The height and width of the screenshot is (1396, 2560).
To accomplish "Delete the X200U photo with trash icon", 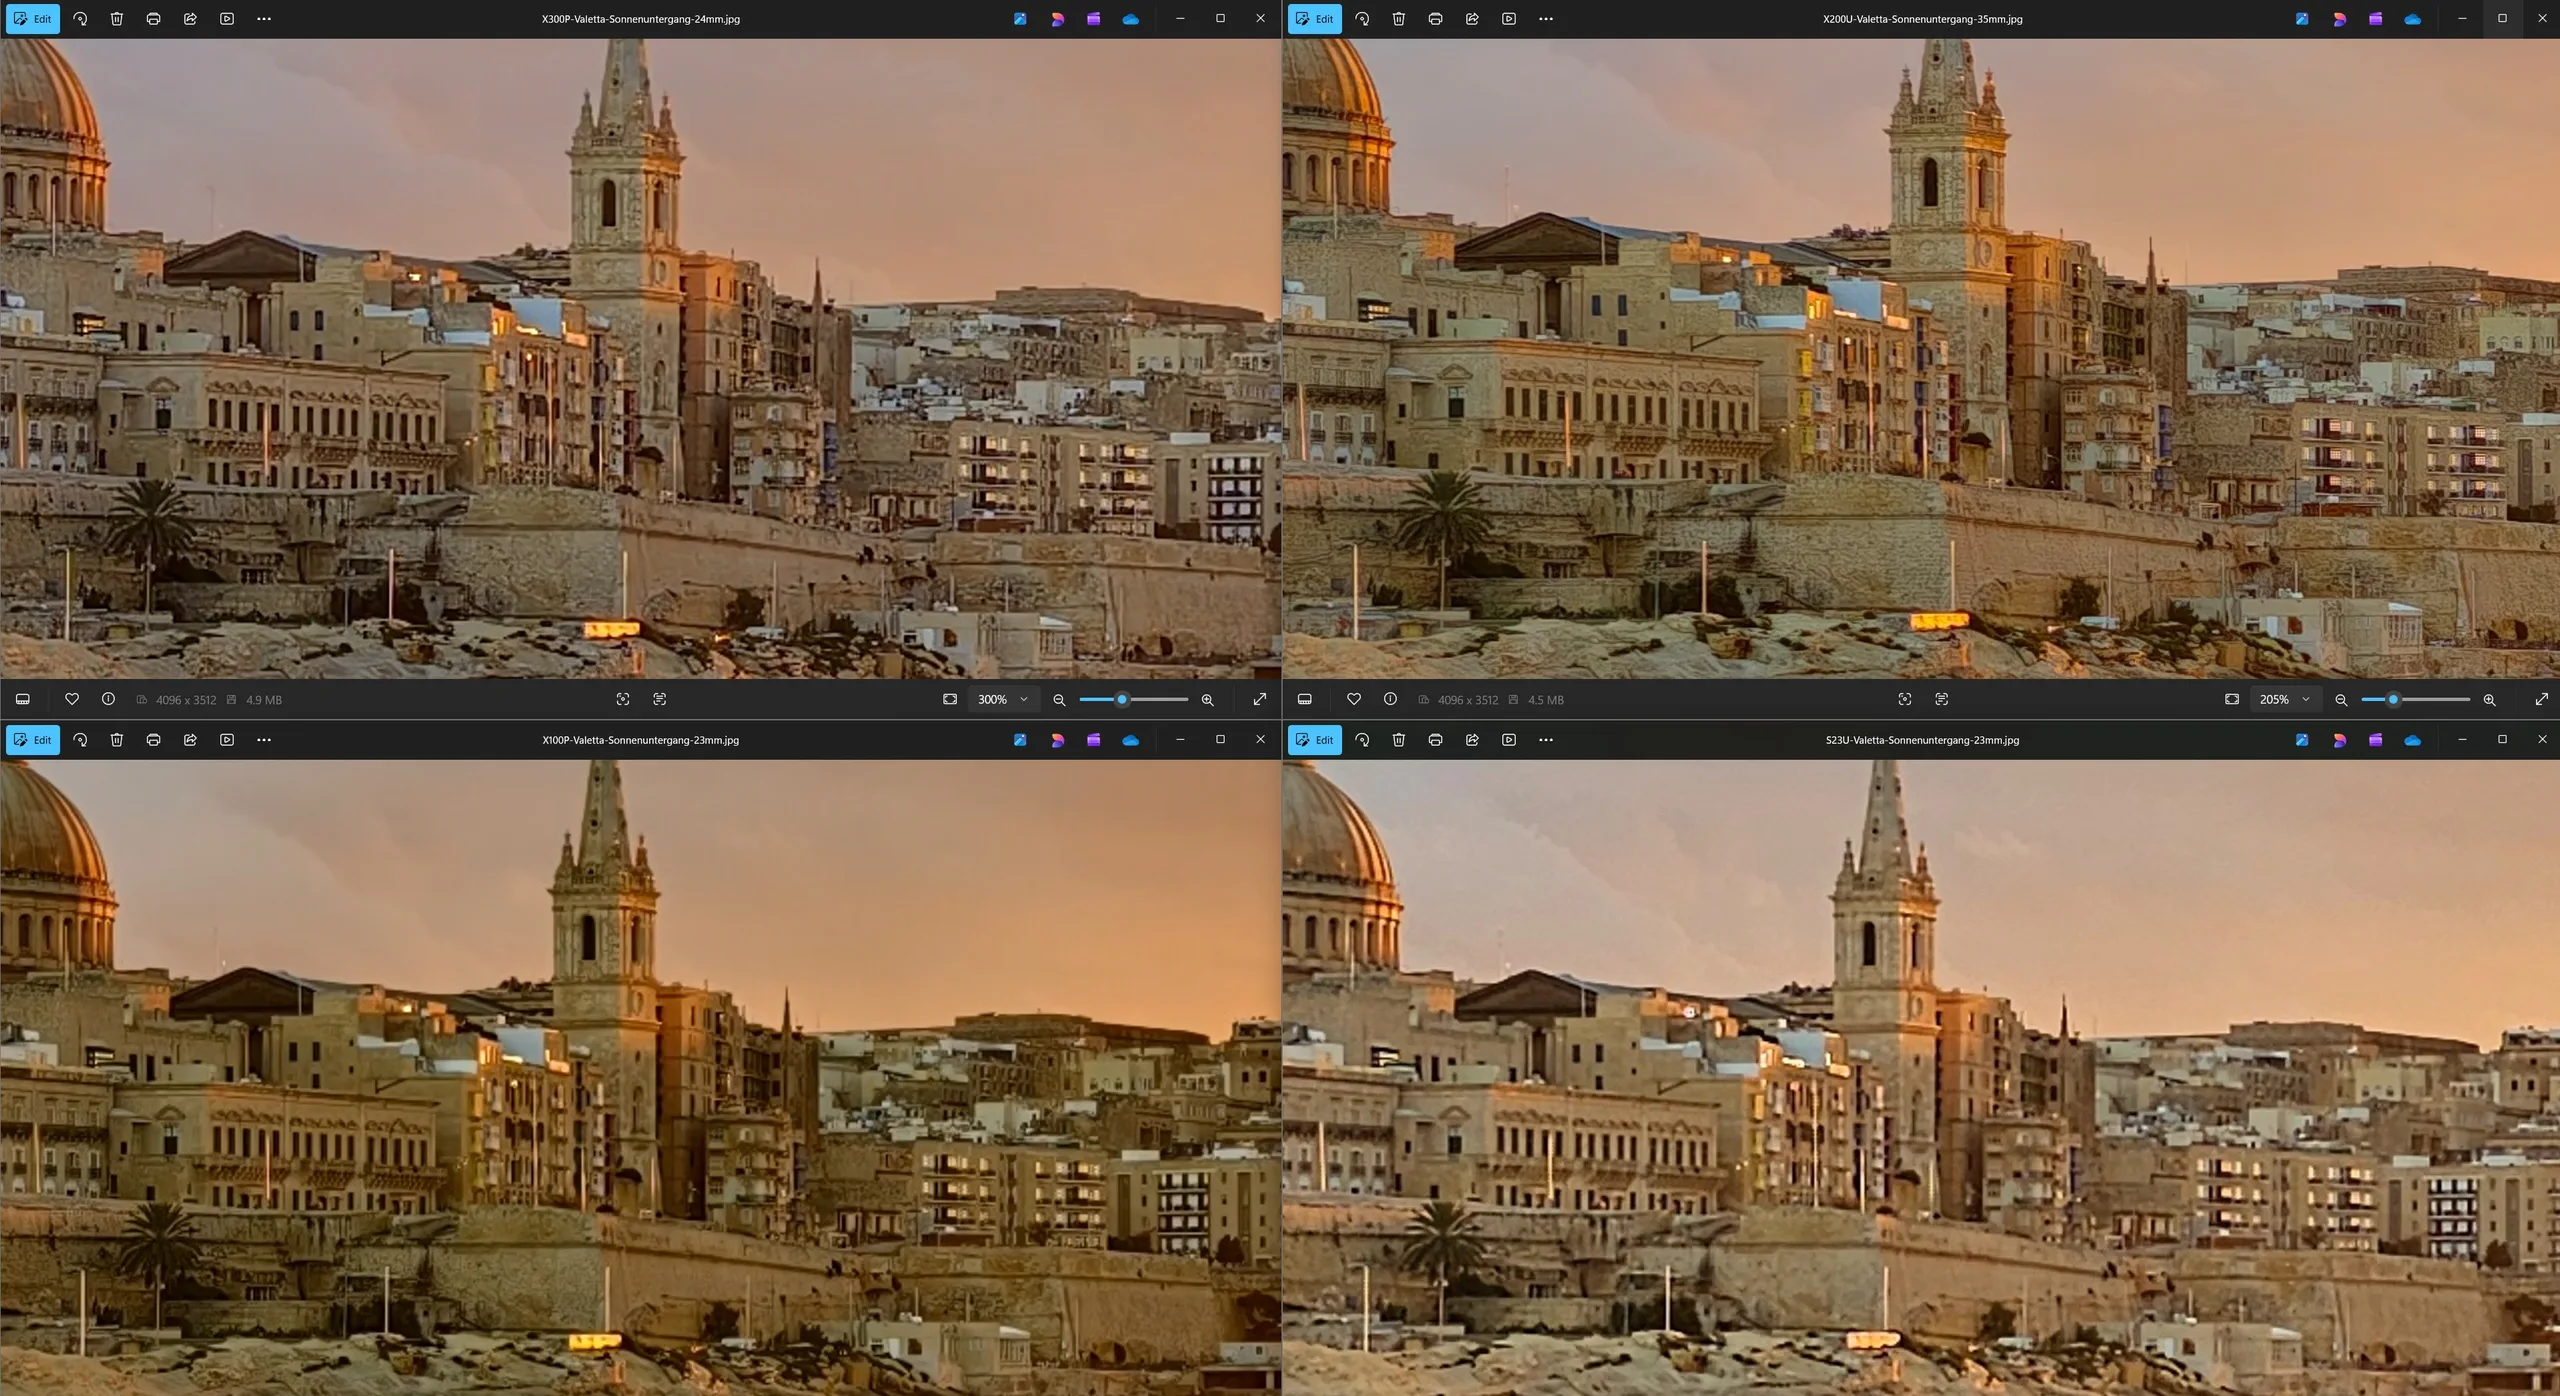I will [1398, 19].
